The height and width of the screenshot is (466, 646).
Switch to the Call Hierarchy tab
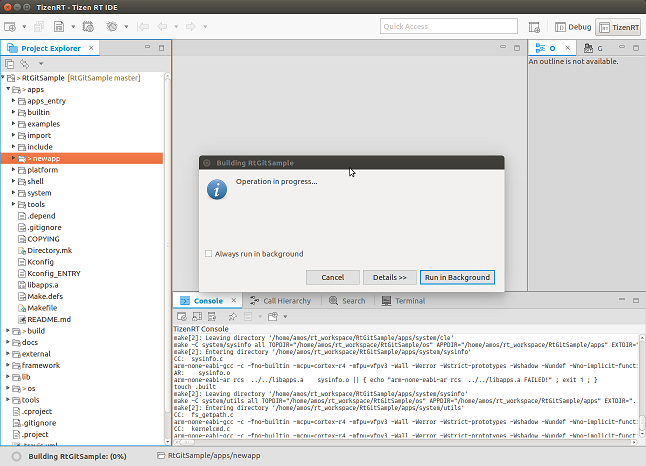click(280, 300)
